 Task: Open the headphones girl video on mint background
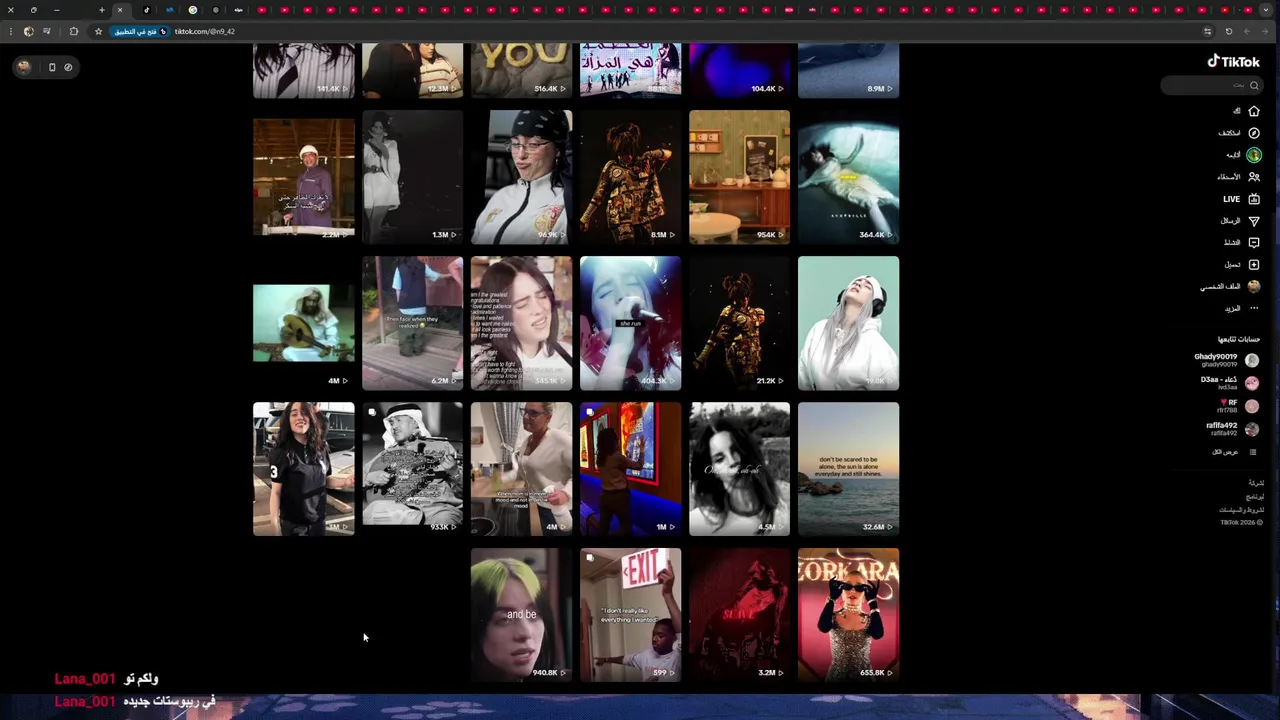tap(848, 323)
